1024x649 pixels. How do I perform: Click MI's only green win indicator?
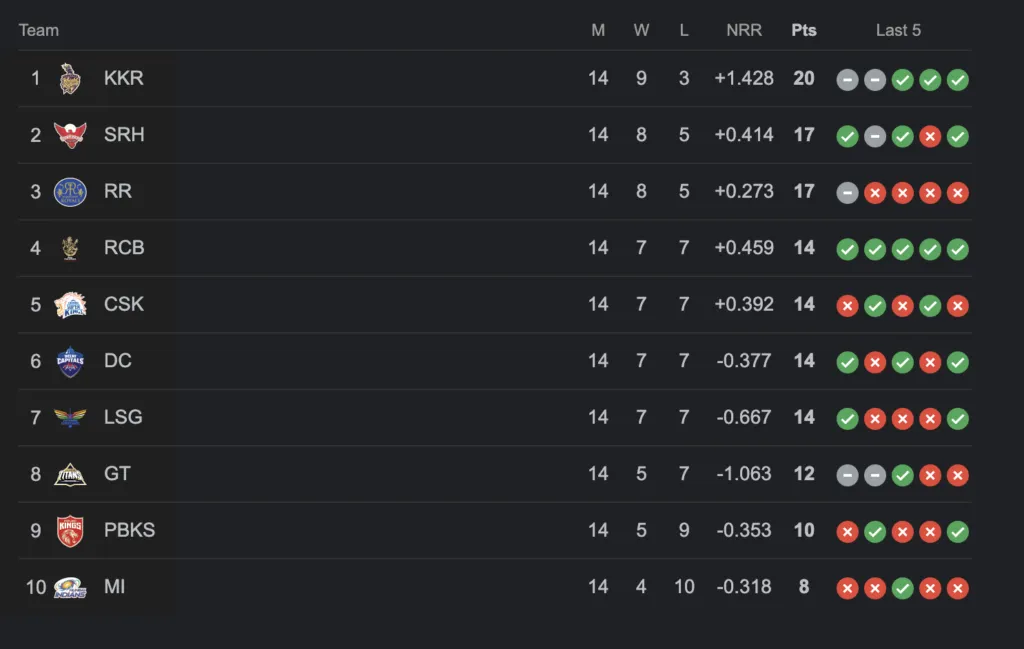[903, 588]
